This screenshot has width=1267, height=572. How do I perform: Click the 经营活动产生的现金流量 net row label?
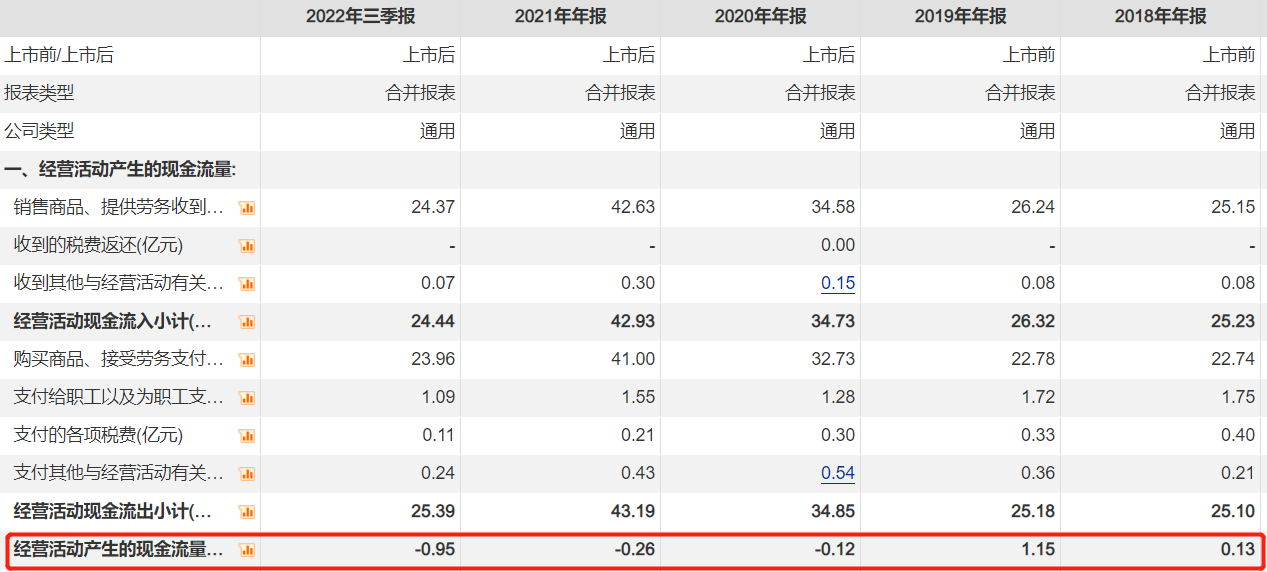[x=119, y=549]
